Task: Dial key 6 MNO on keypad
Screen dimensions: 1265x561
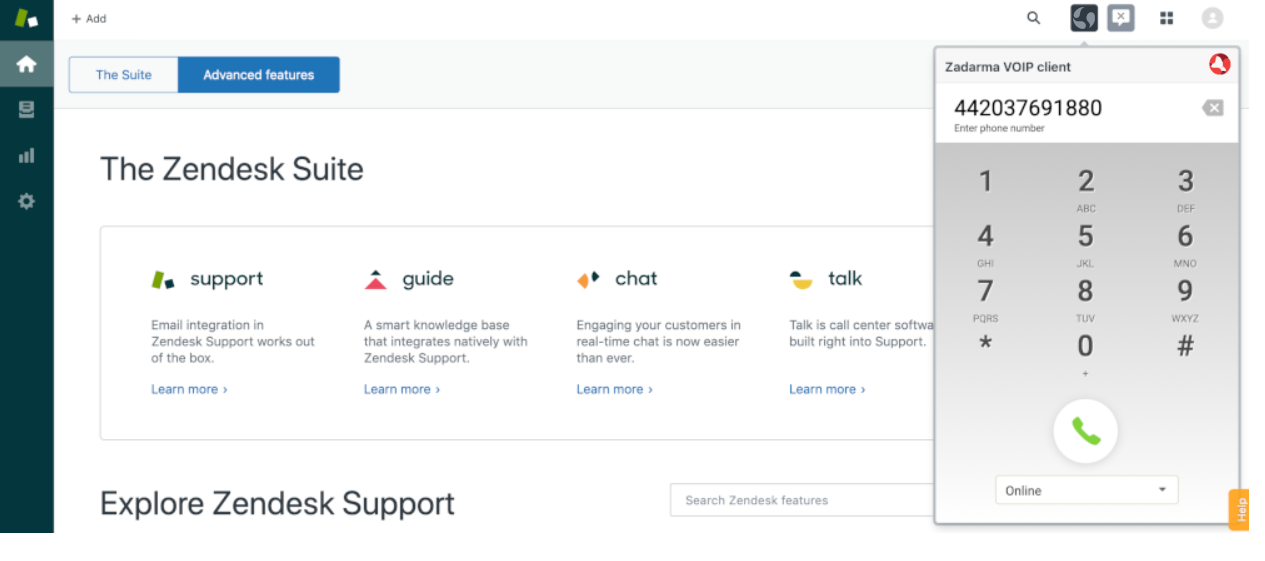Action: (x=1185, y=245)
